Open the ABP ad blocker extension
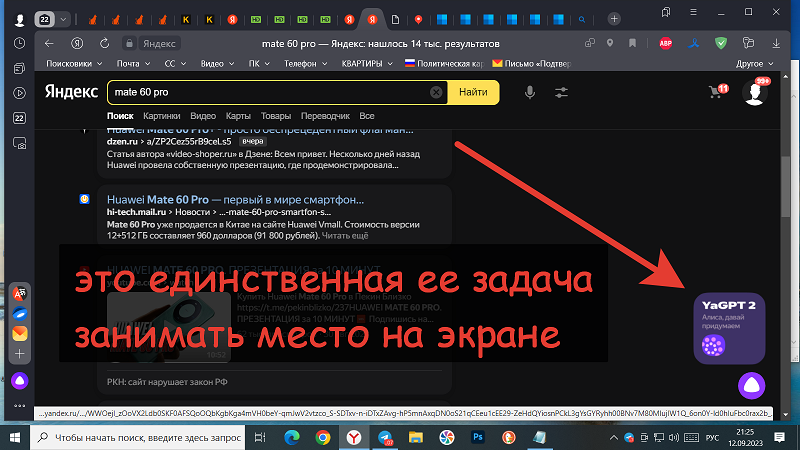This screenshot has width=800, height=450. click(665, 43)
